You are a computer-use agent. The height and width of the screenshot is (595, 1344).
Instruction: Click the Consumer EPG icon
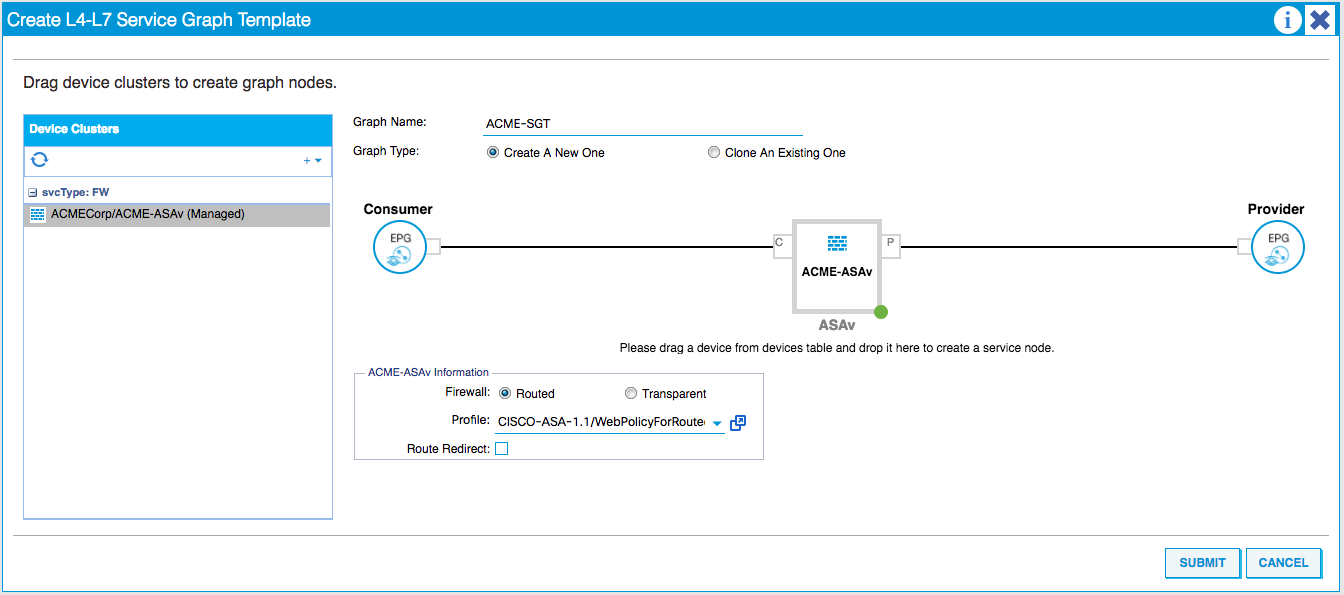[x=399, y=247]
